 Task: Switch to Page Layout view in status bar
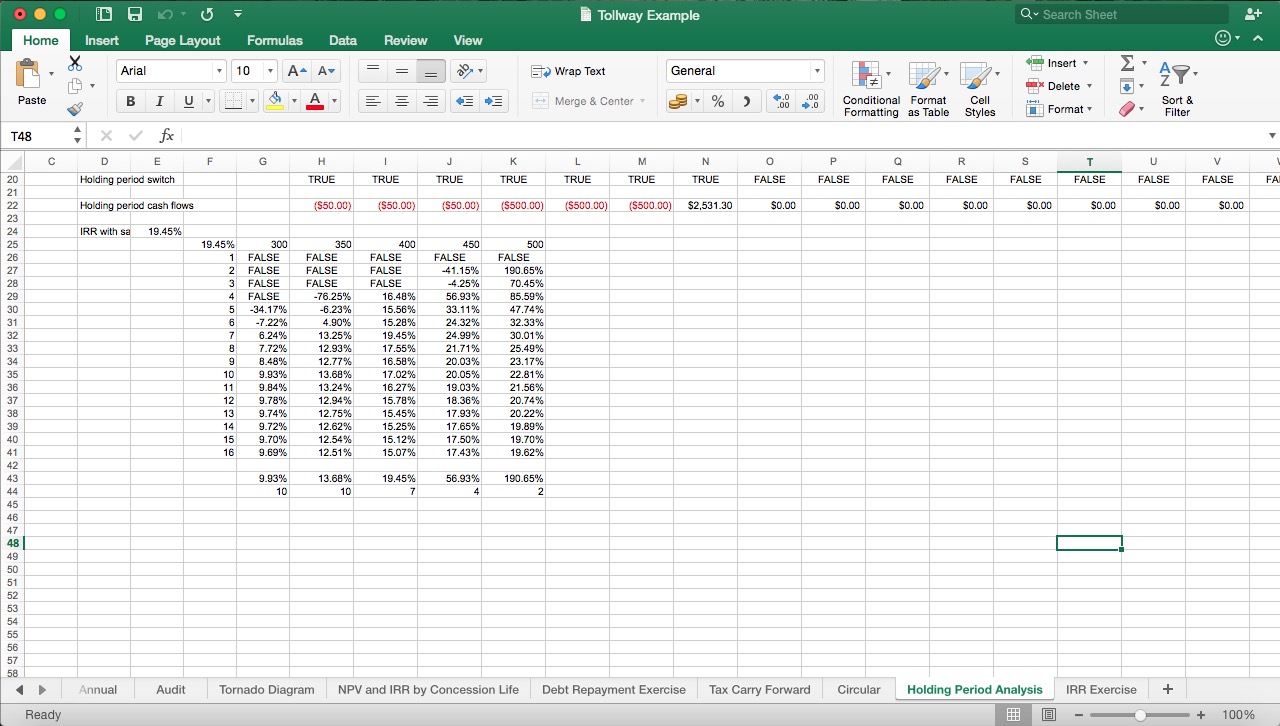click(1049, 714)
